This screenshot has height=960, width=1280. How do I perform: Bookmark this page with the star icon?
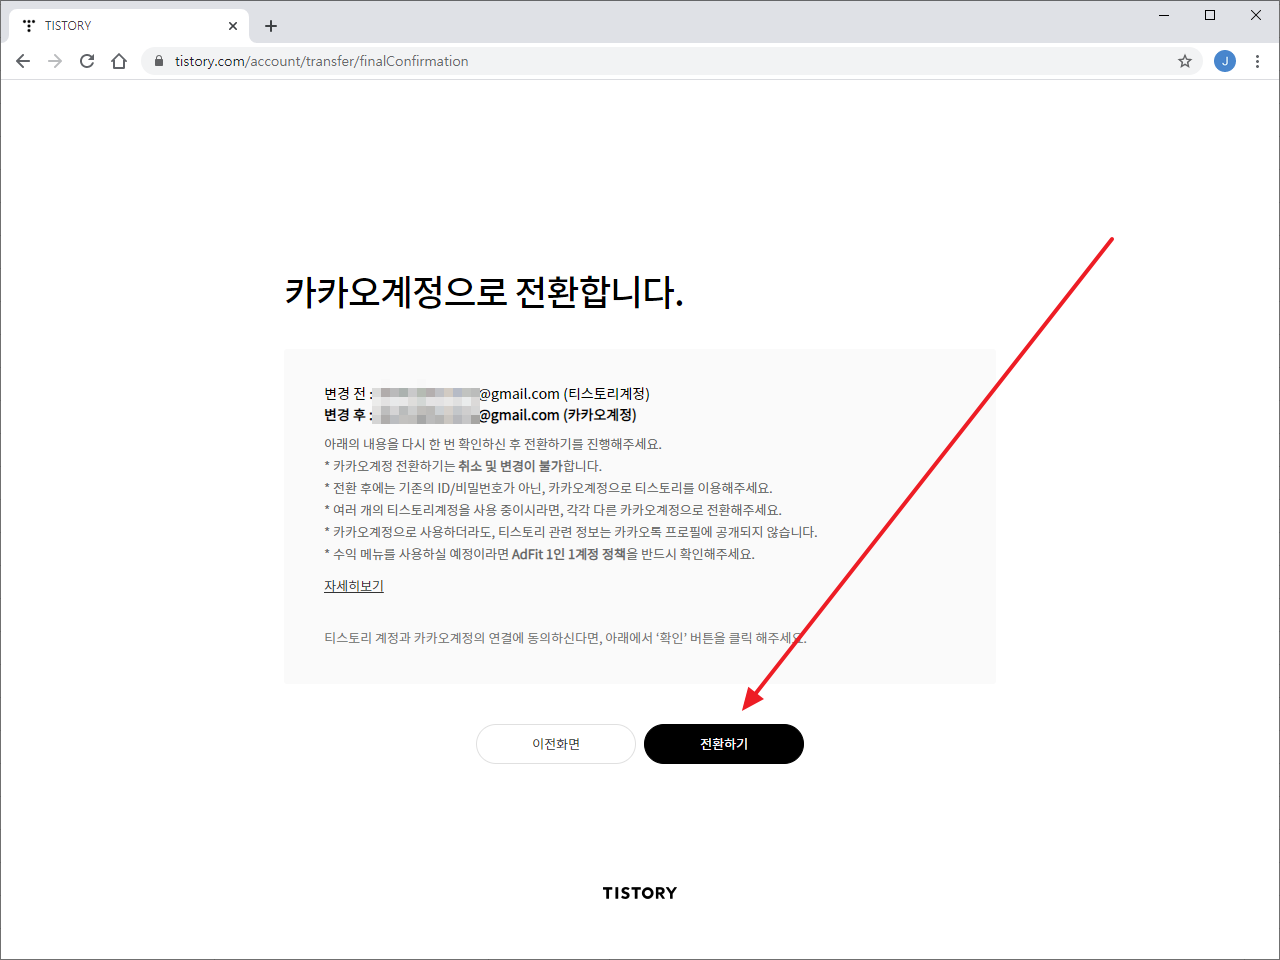tap(1185, 61)
